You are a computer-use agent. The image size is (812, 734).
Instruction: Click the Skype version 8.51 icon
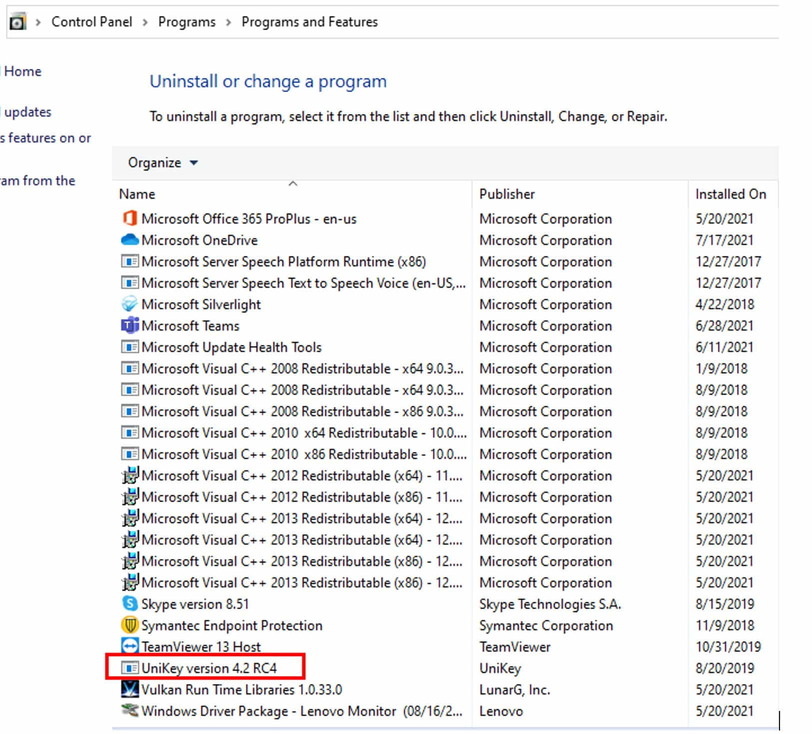point(129,603)
